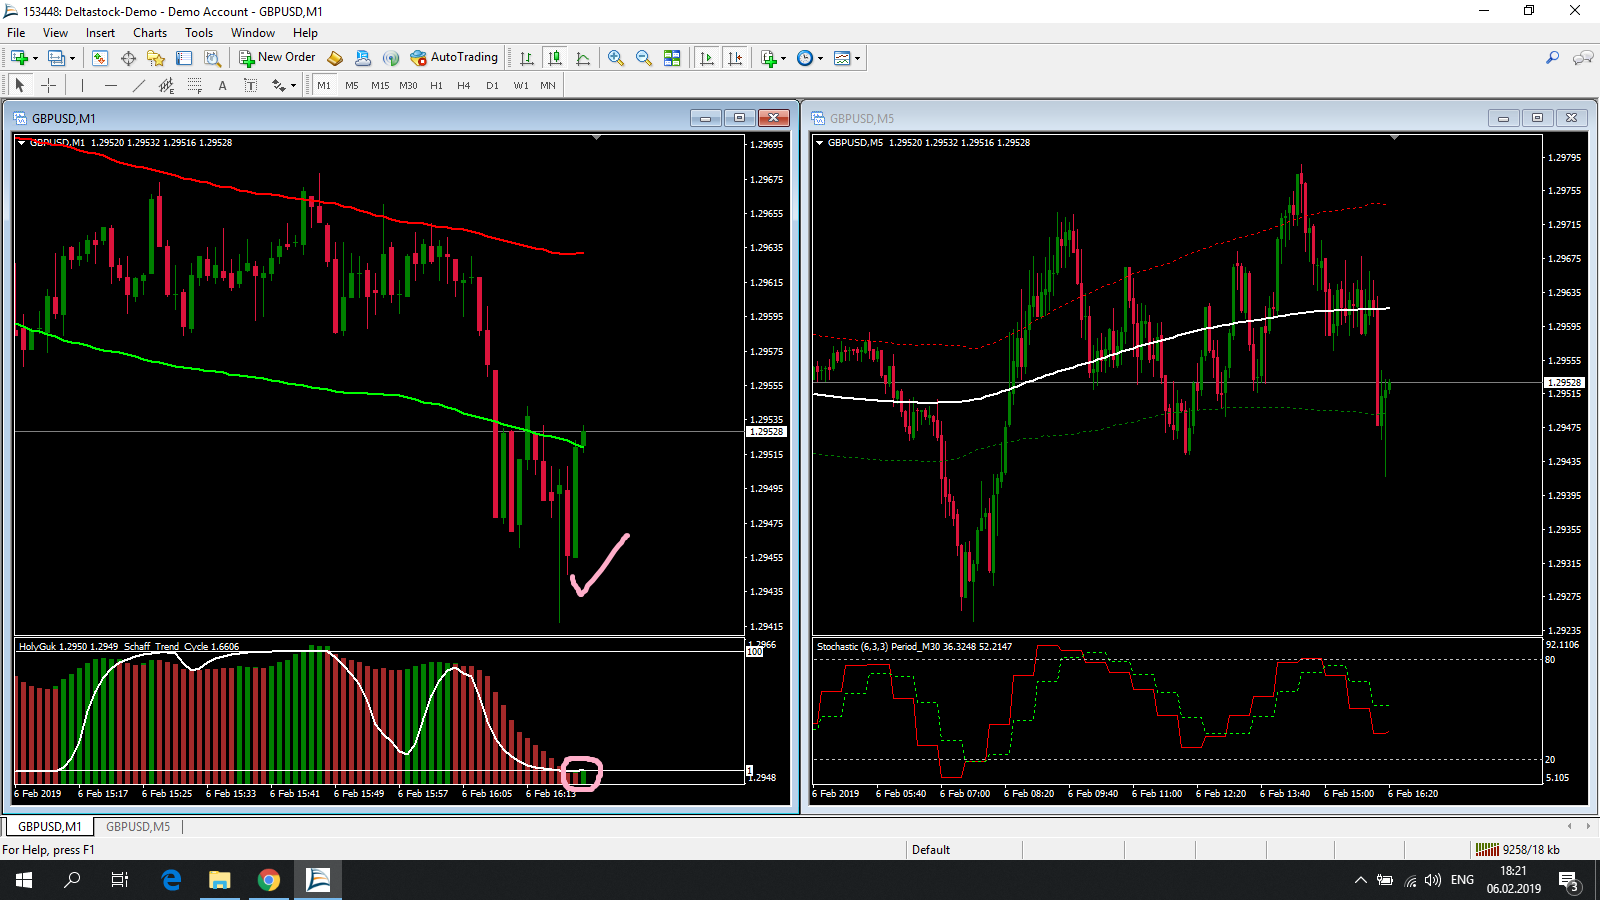Open the Help menu
Image resolution: width=1600 pixels, height=900 pixels.
tap(305, 33)
